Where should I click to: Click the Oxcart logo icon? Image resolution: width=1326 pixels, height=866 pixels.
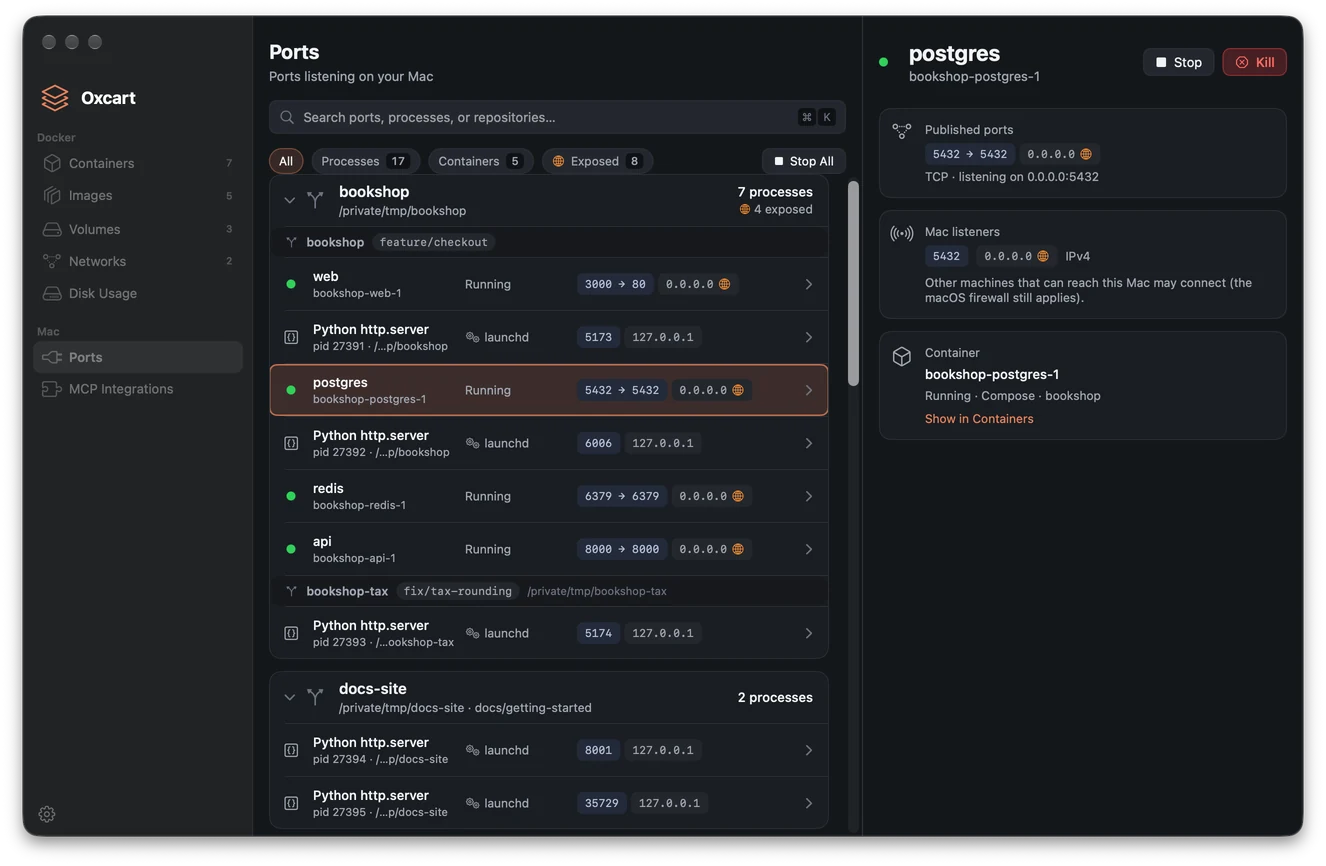tap(55, 98)
